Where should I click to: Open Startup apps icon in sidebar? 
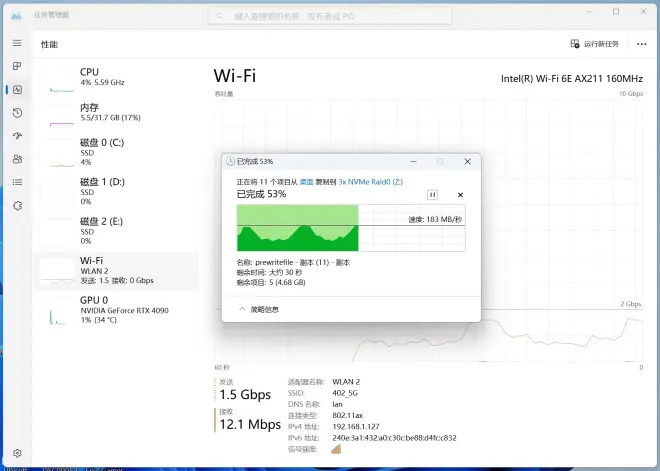(17, 136)
